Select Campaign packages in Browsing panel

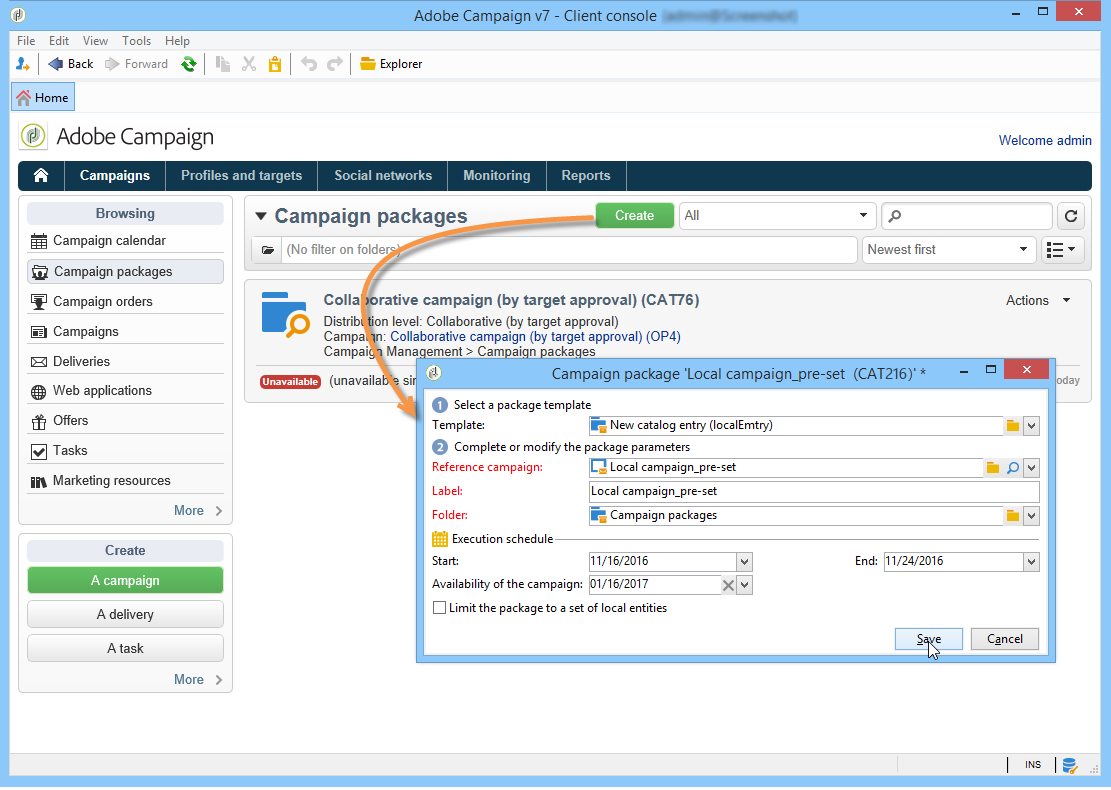click(x=125, y=271)
